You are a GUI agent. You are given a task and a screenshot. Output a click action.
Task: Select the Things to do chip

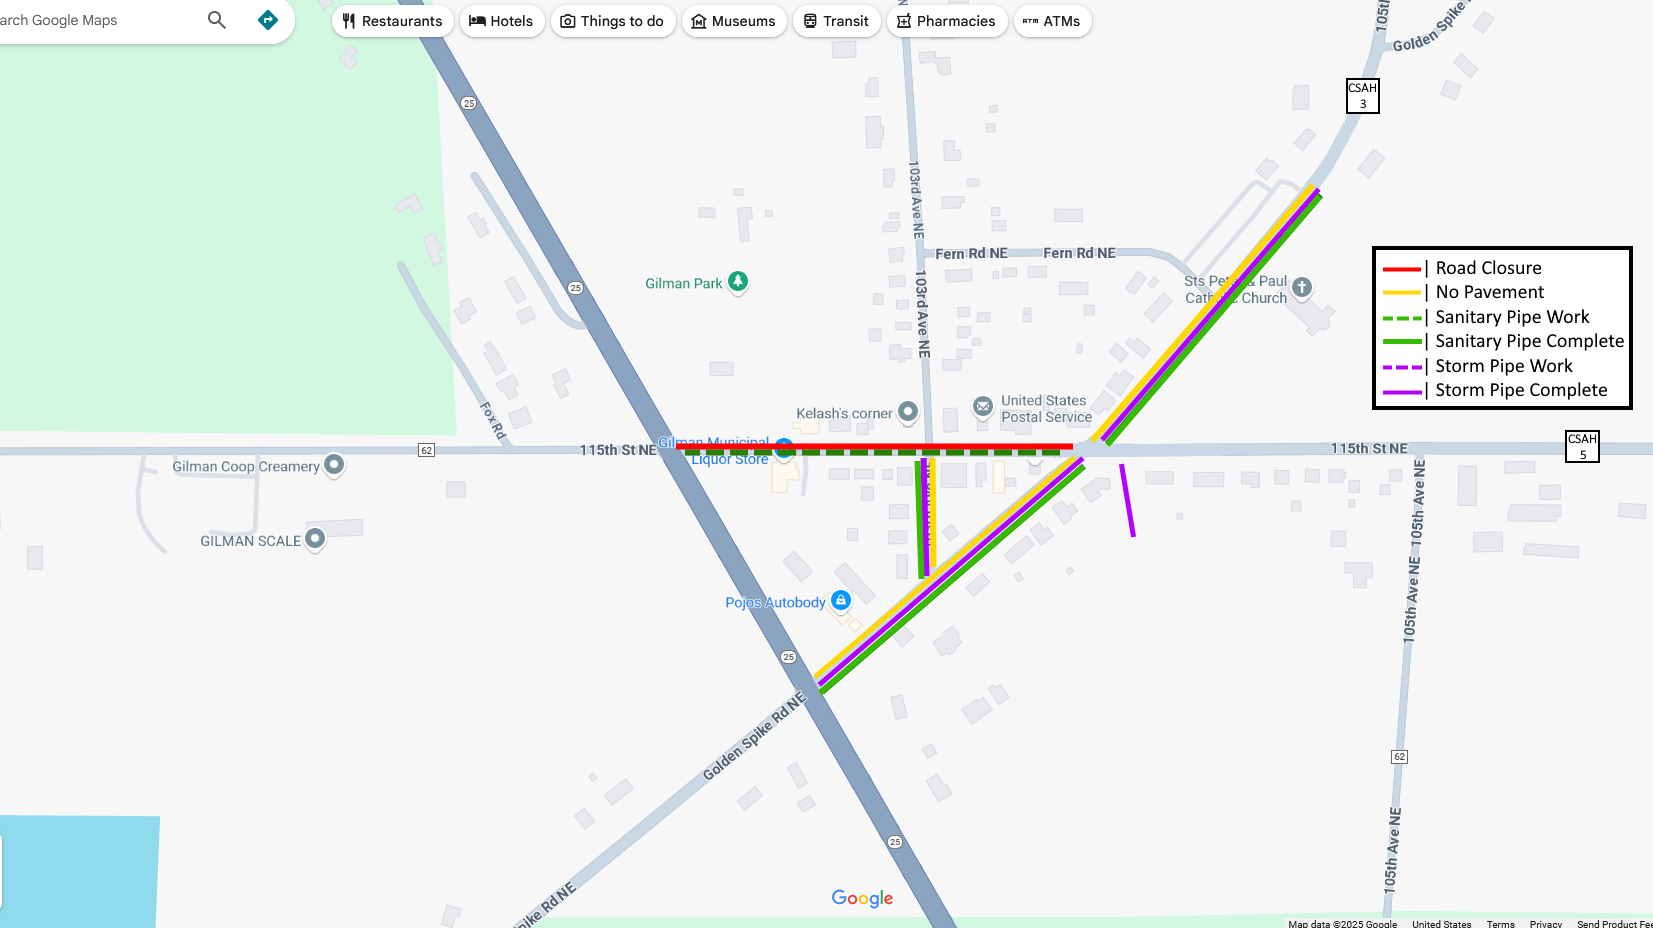pyautogui.click(x=613, y=21)
